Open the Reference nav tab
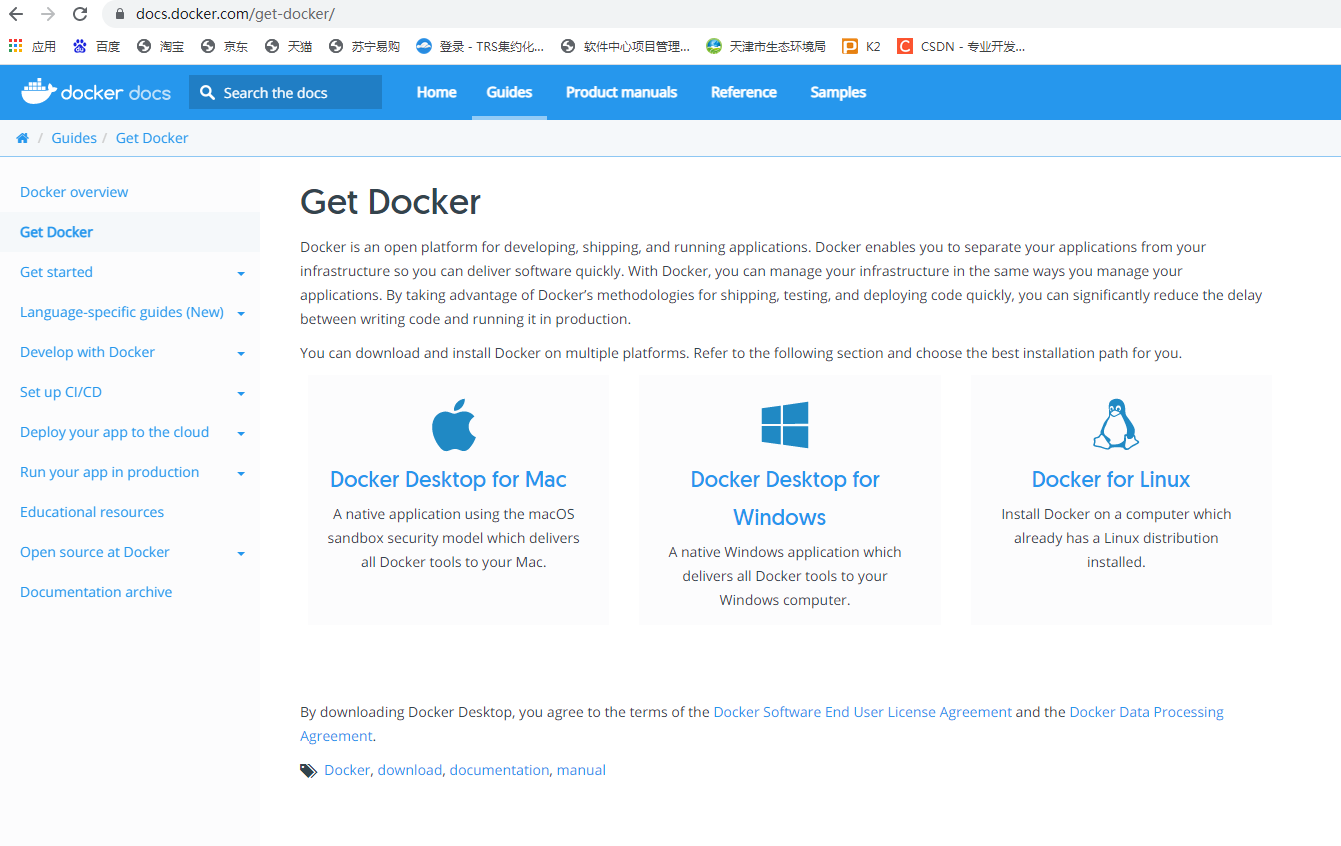The image size is (1341, 846). click(744, 92)
